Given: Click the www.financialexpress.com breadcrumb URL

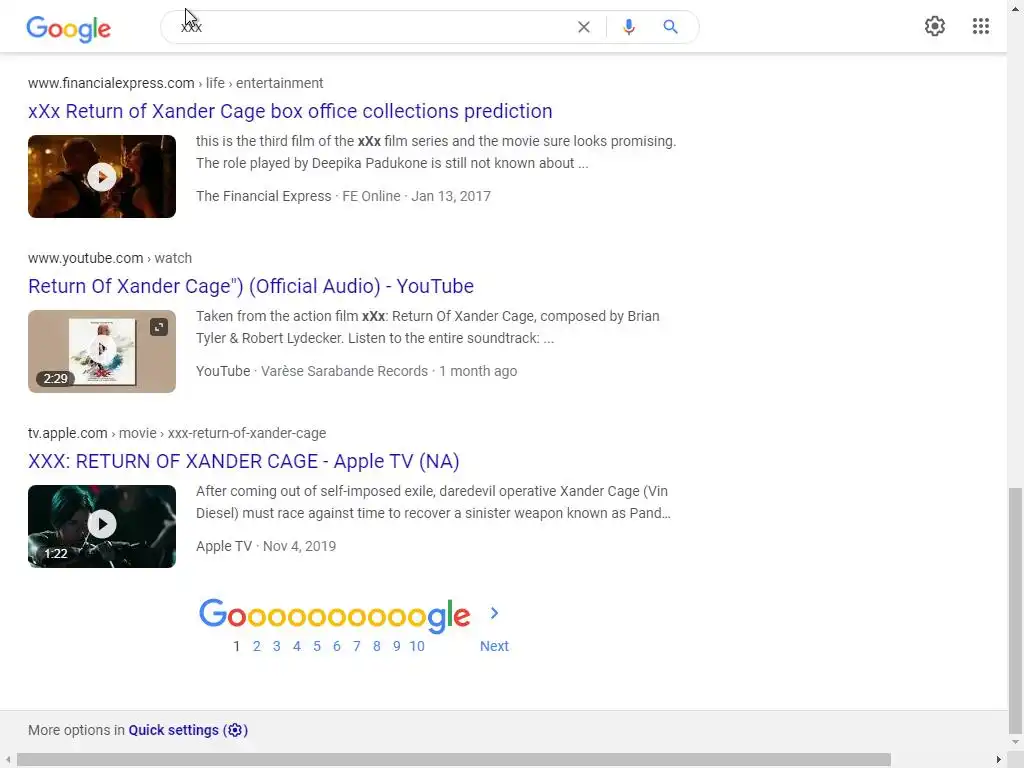Looking at the screenshot, I should [176, 83].
